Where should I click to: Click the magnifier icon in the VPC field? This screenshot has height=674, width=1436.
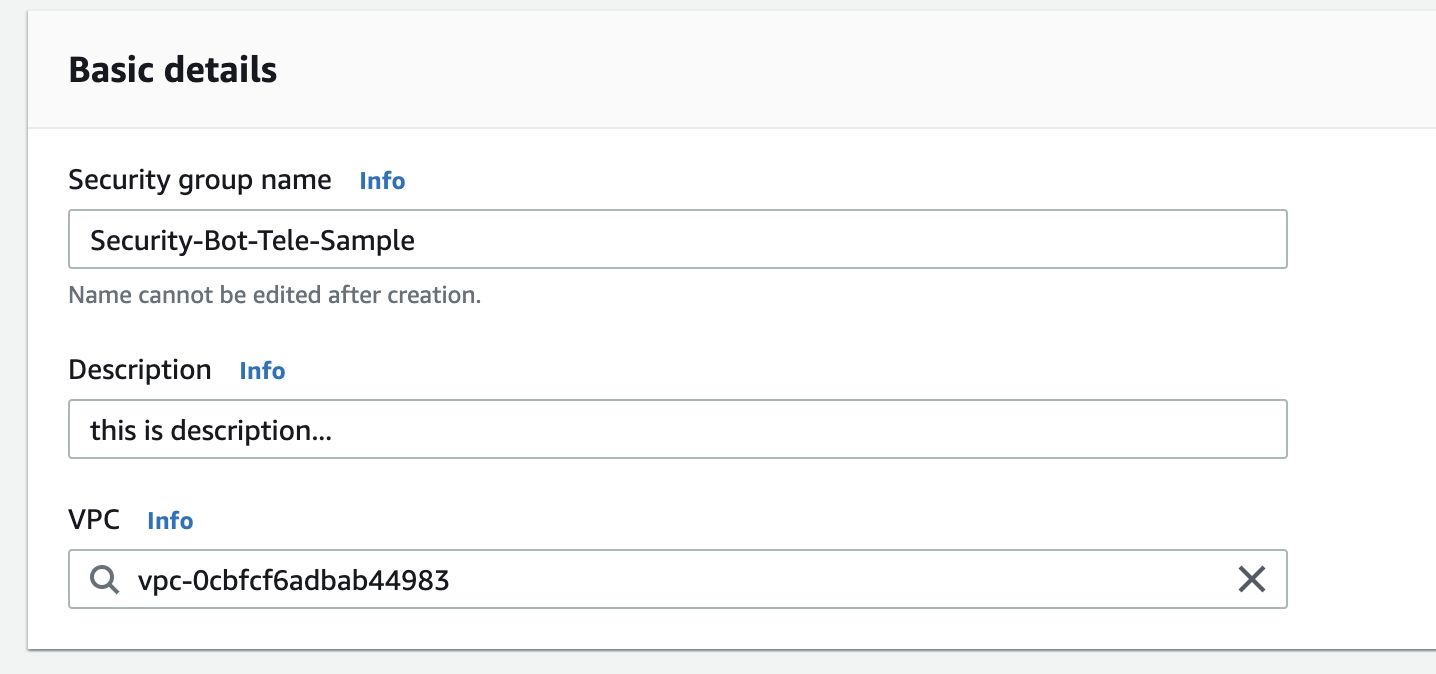pos(104,579)
